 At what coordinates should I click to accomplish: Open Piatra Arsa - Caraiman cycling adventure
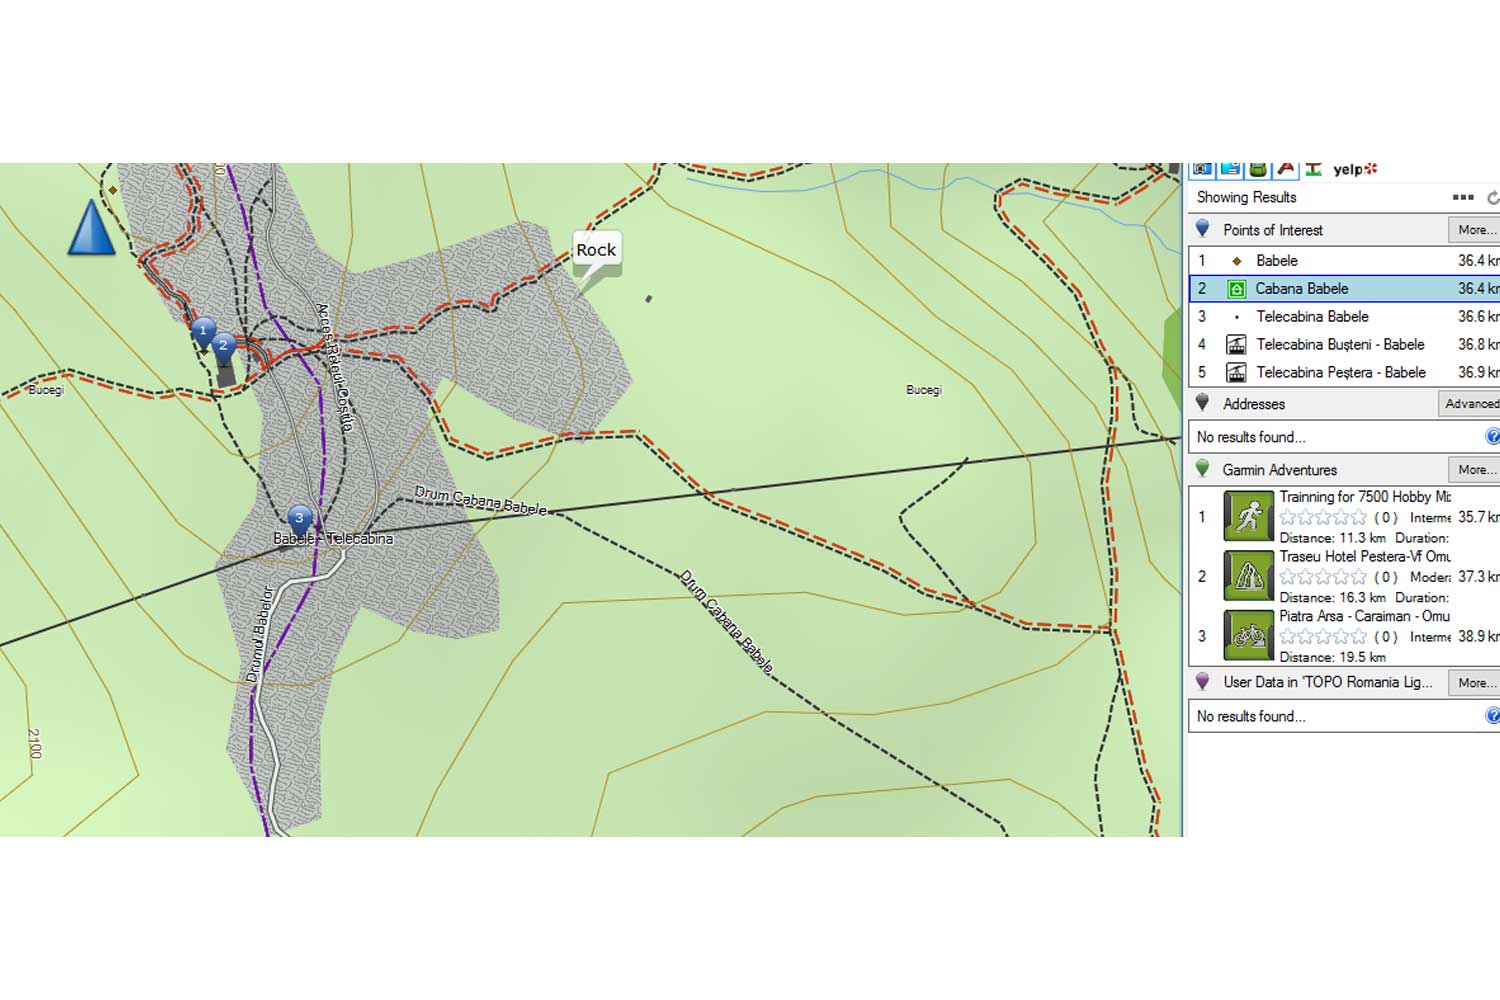click(1364, 617)
